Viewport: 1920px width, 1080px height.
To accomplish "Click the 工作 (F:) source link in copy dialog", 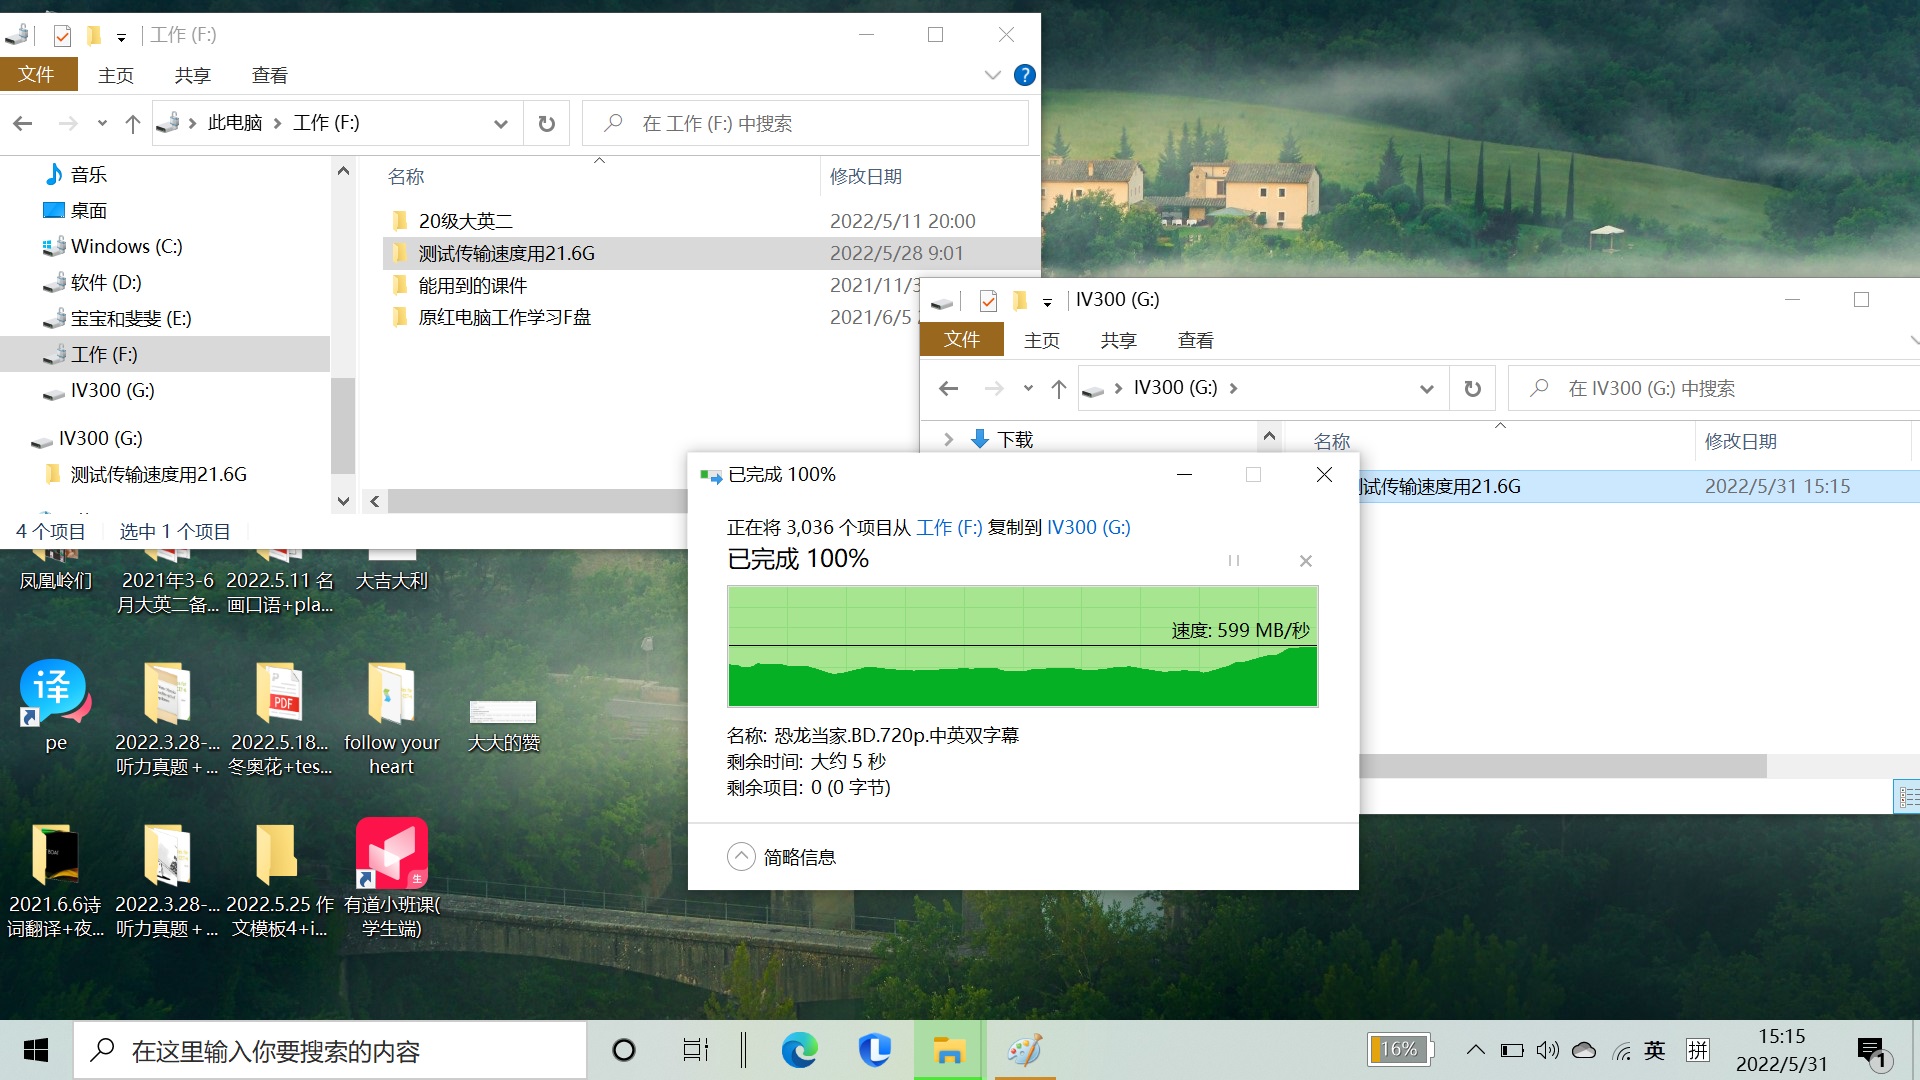I will tap(949, 528).
